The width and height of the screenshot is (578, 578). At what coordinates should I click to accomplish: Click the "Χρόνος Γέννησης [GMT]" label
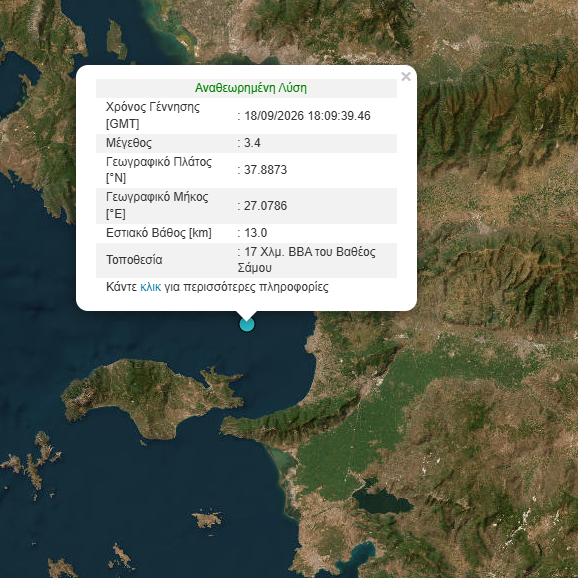click(153, 115)
